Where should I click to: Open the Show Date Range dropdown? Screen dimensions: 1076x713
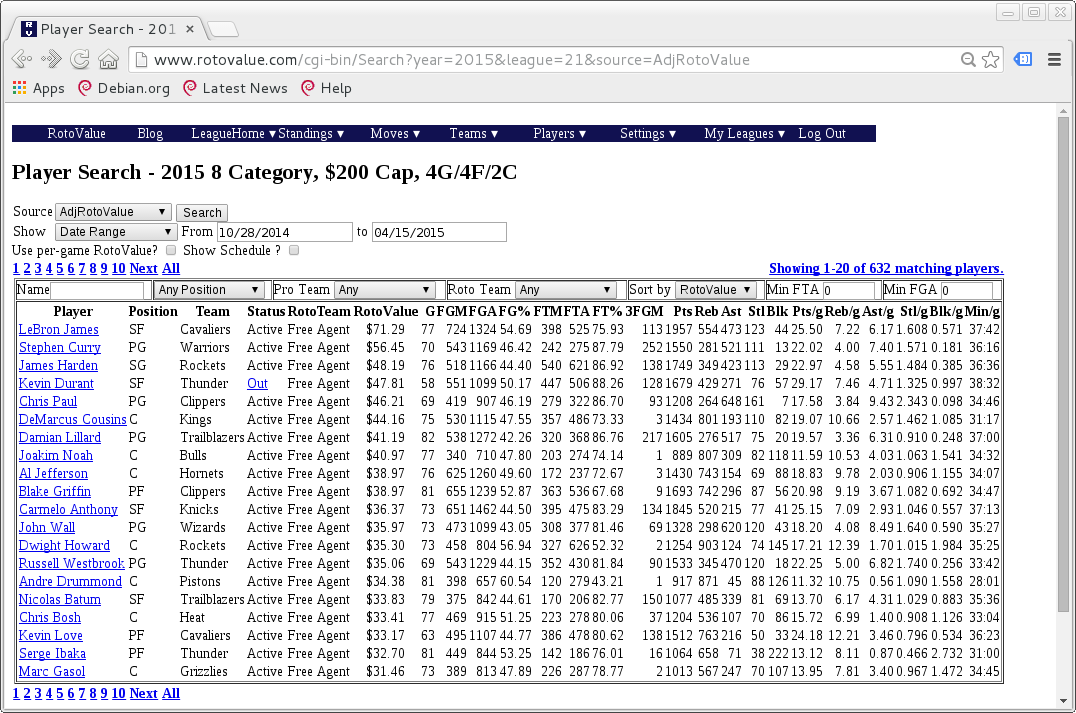116,232
